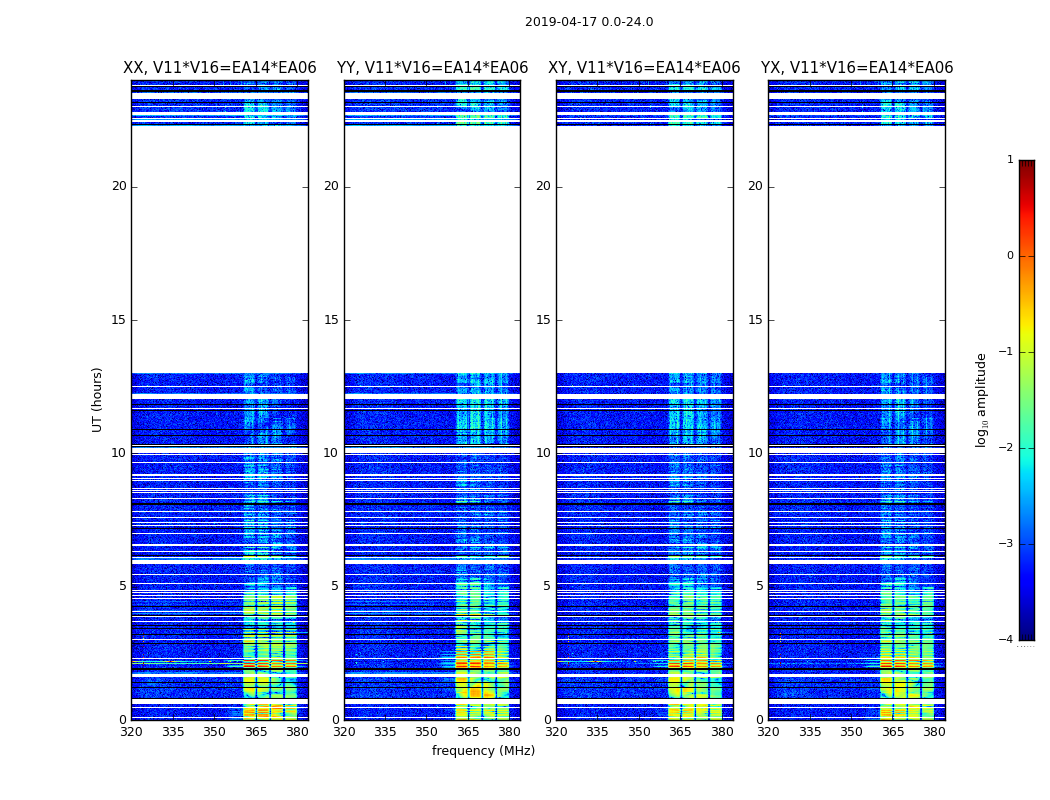Click the 350 tick label in YY panel
The width and height of the screenshot is (1050, 800).
click(427, 732)
